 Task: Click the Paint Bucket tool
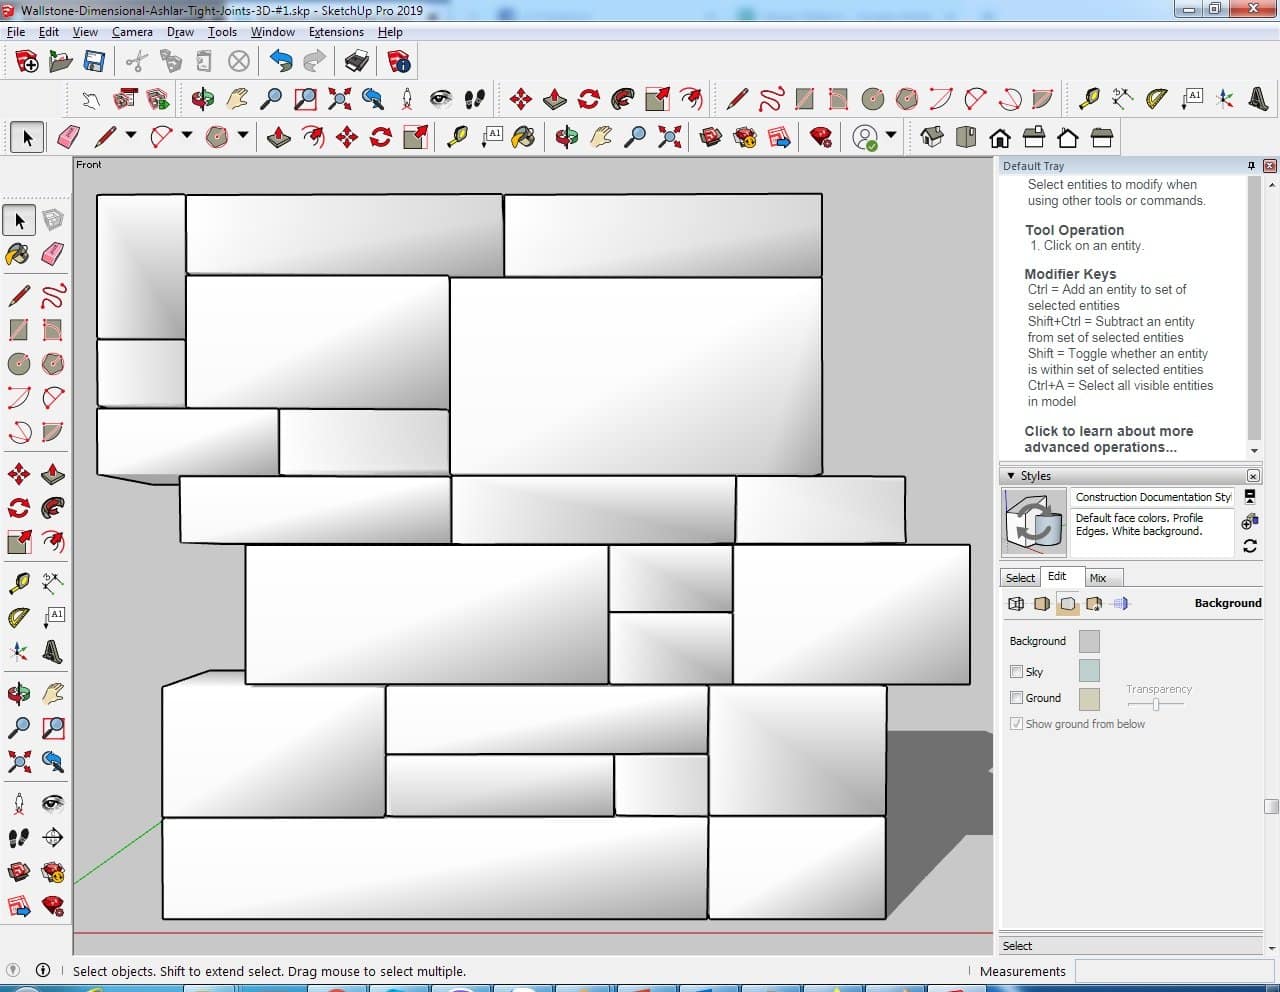18,254
